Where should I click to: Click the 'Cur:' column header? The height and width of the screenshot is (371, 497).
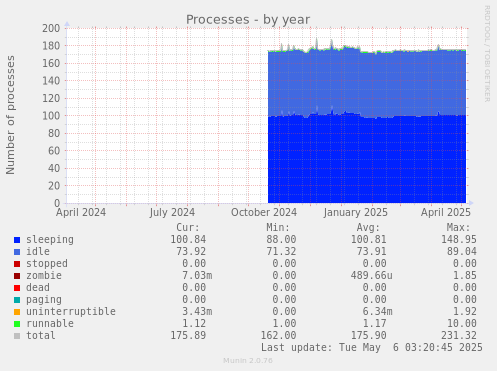[188, 228]
